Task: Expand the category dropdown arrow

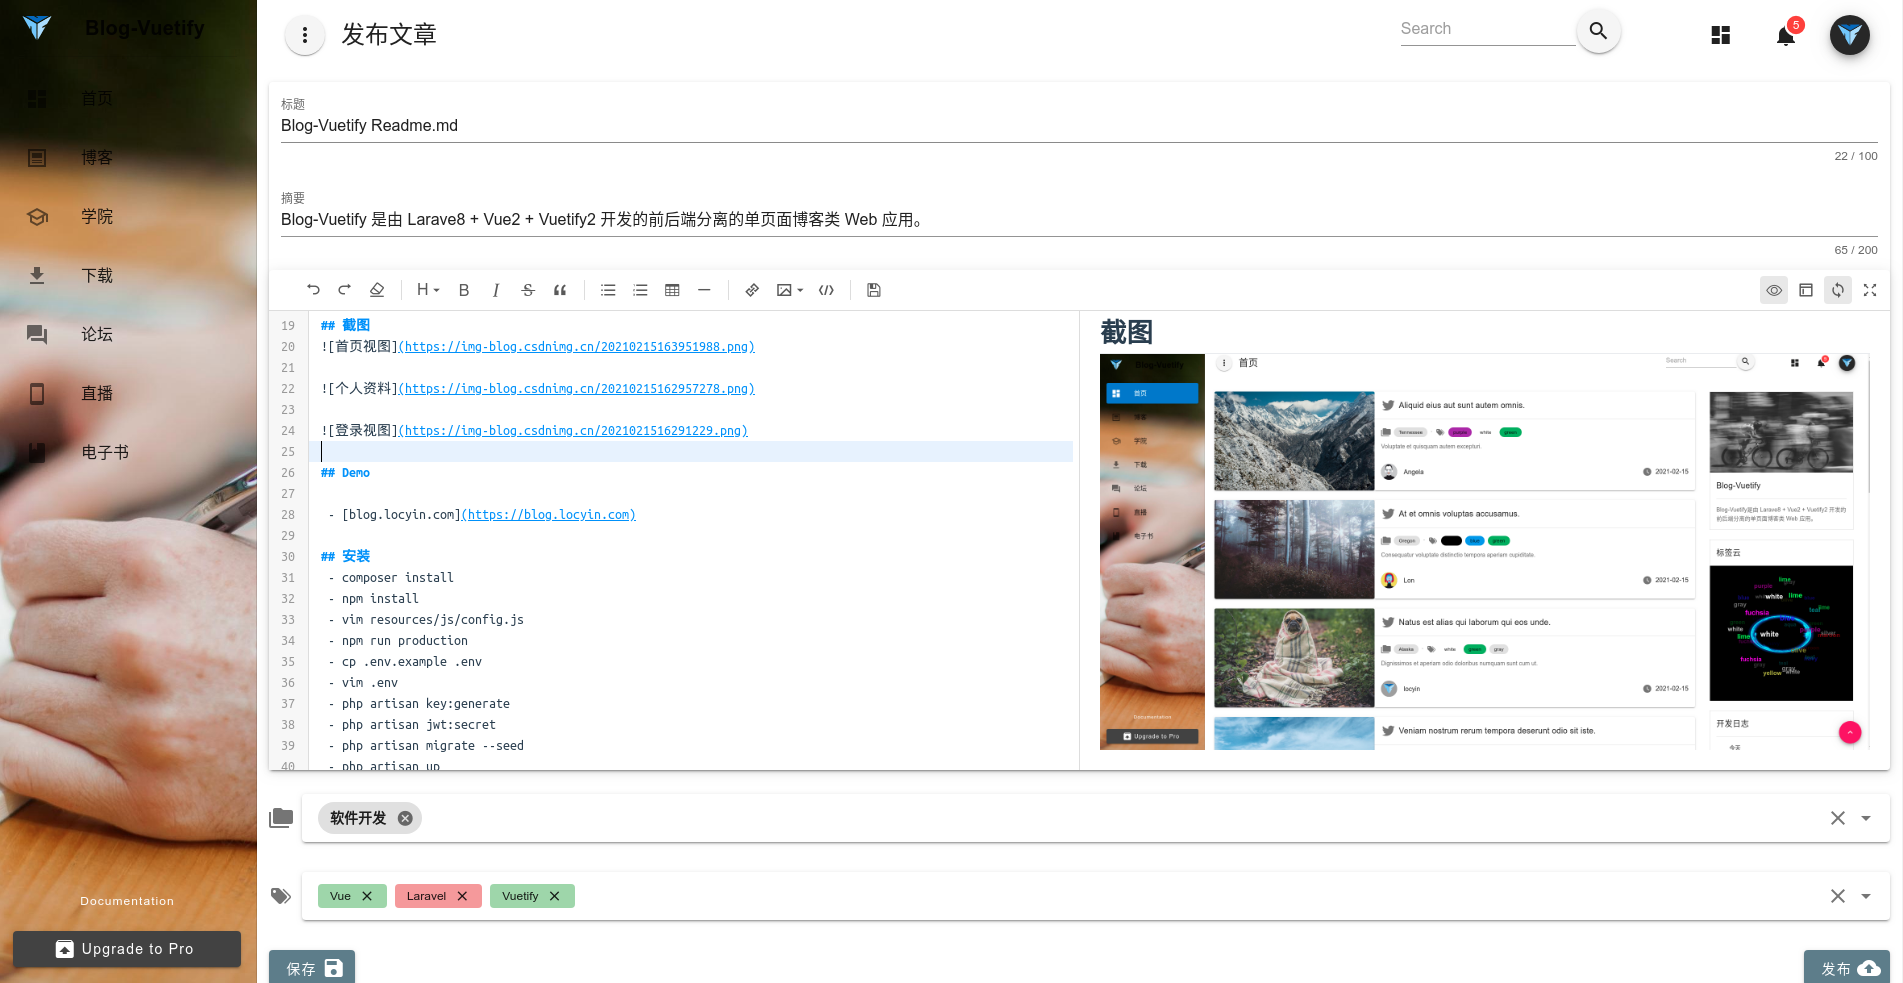Action: point(1866,818)
